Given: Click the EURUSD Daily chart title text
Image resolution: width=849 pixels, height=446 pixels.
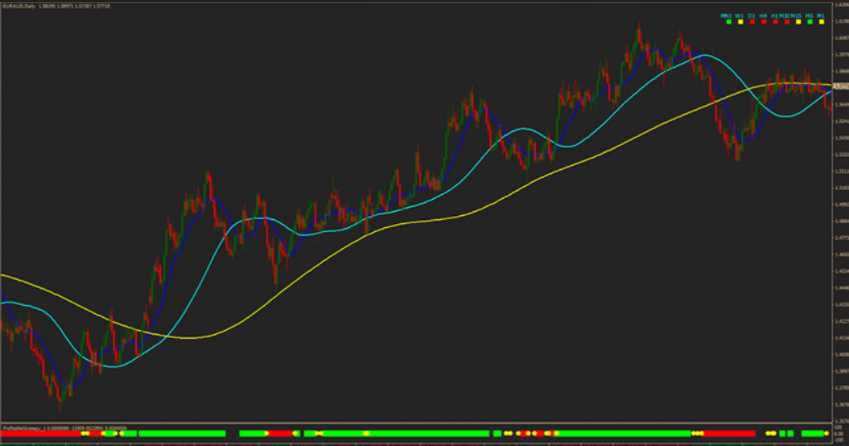Looking at the screenshot, I should click(56, 6).
